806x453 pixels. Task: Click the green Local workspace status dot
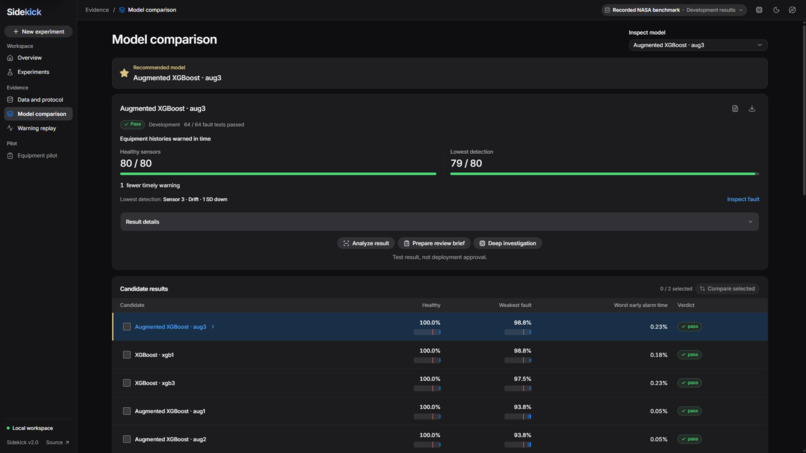point(8,428)
